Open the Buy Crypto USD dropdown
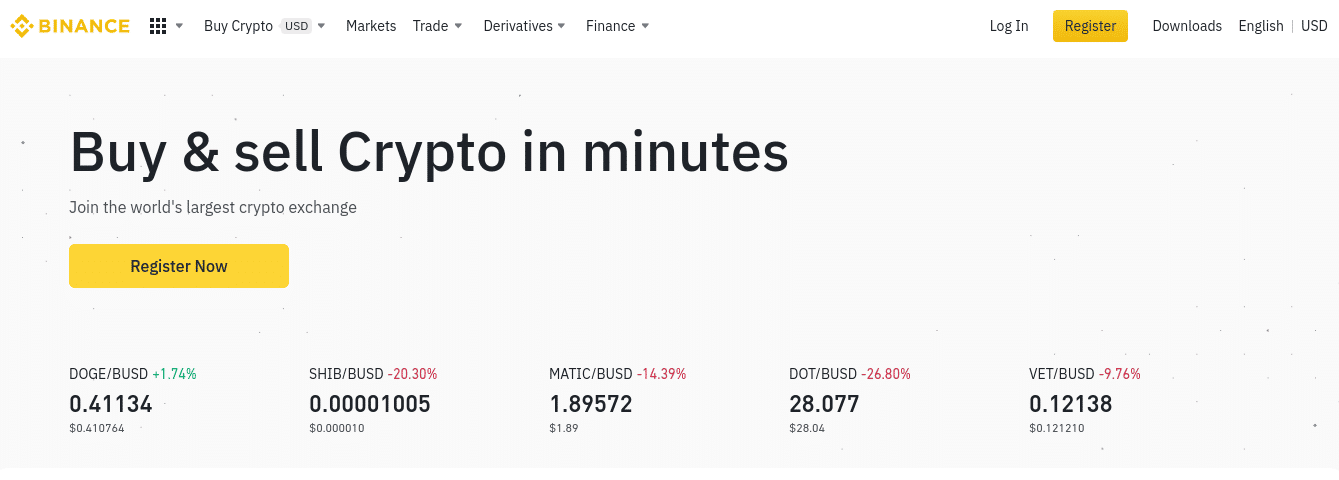This screenshot has width=1339, height=480. tap(265, 26)
